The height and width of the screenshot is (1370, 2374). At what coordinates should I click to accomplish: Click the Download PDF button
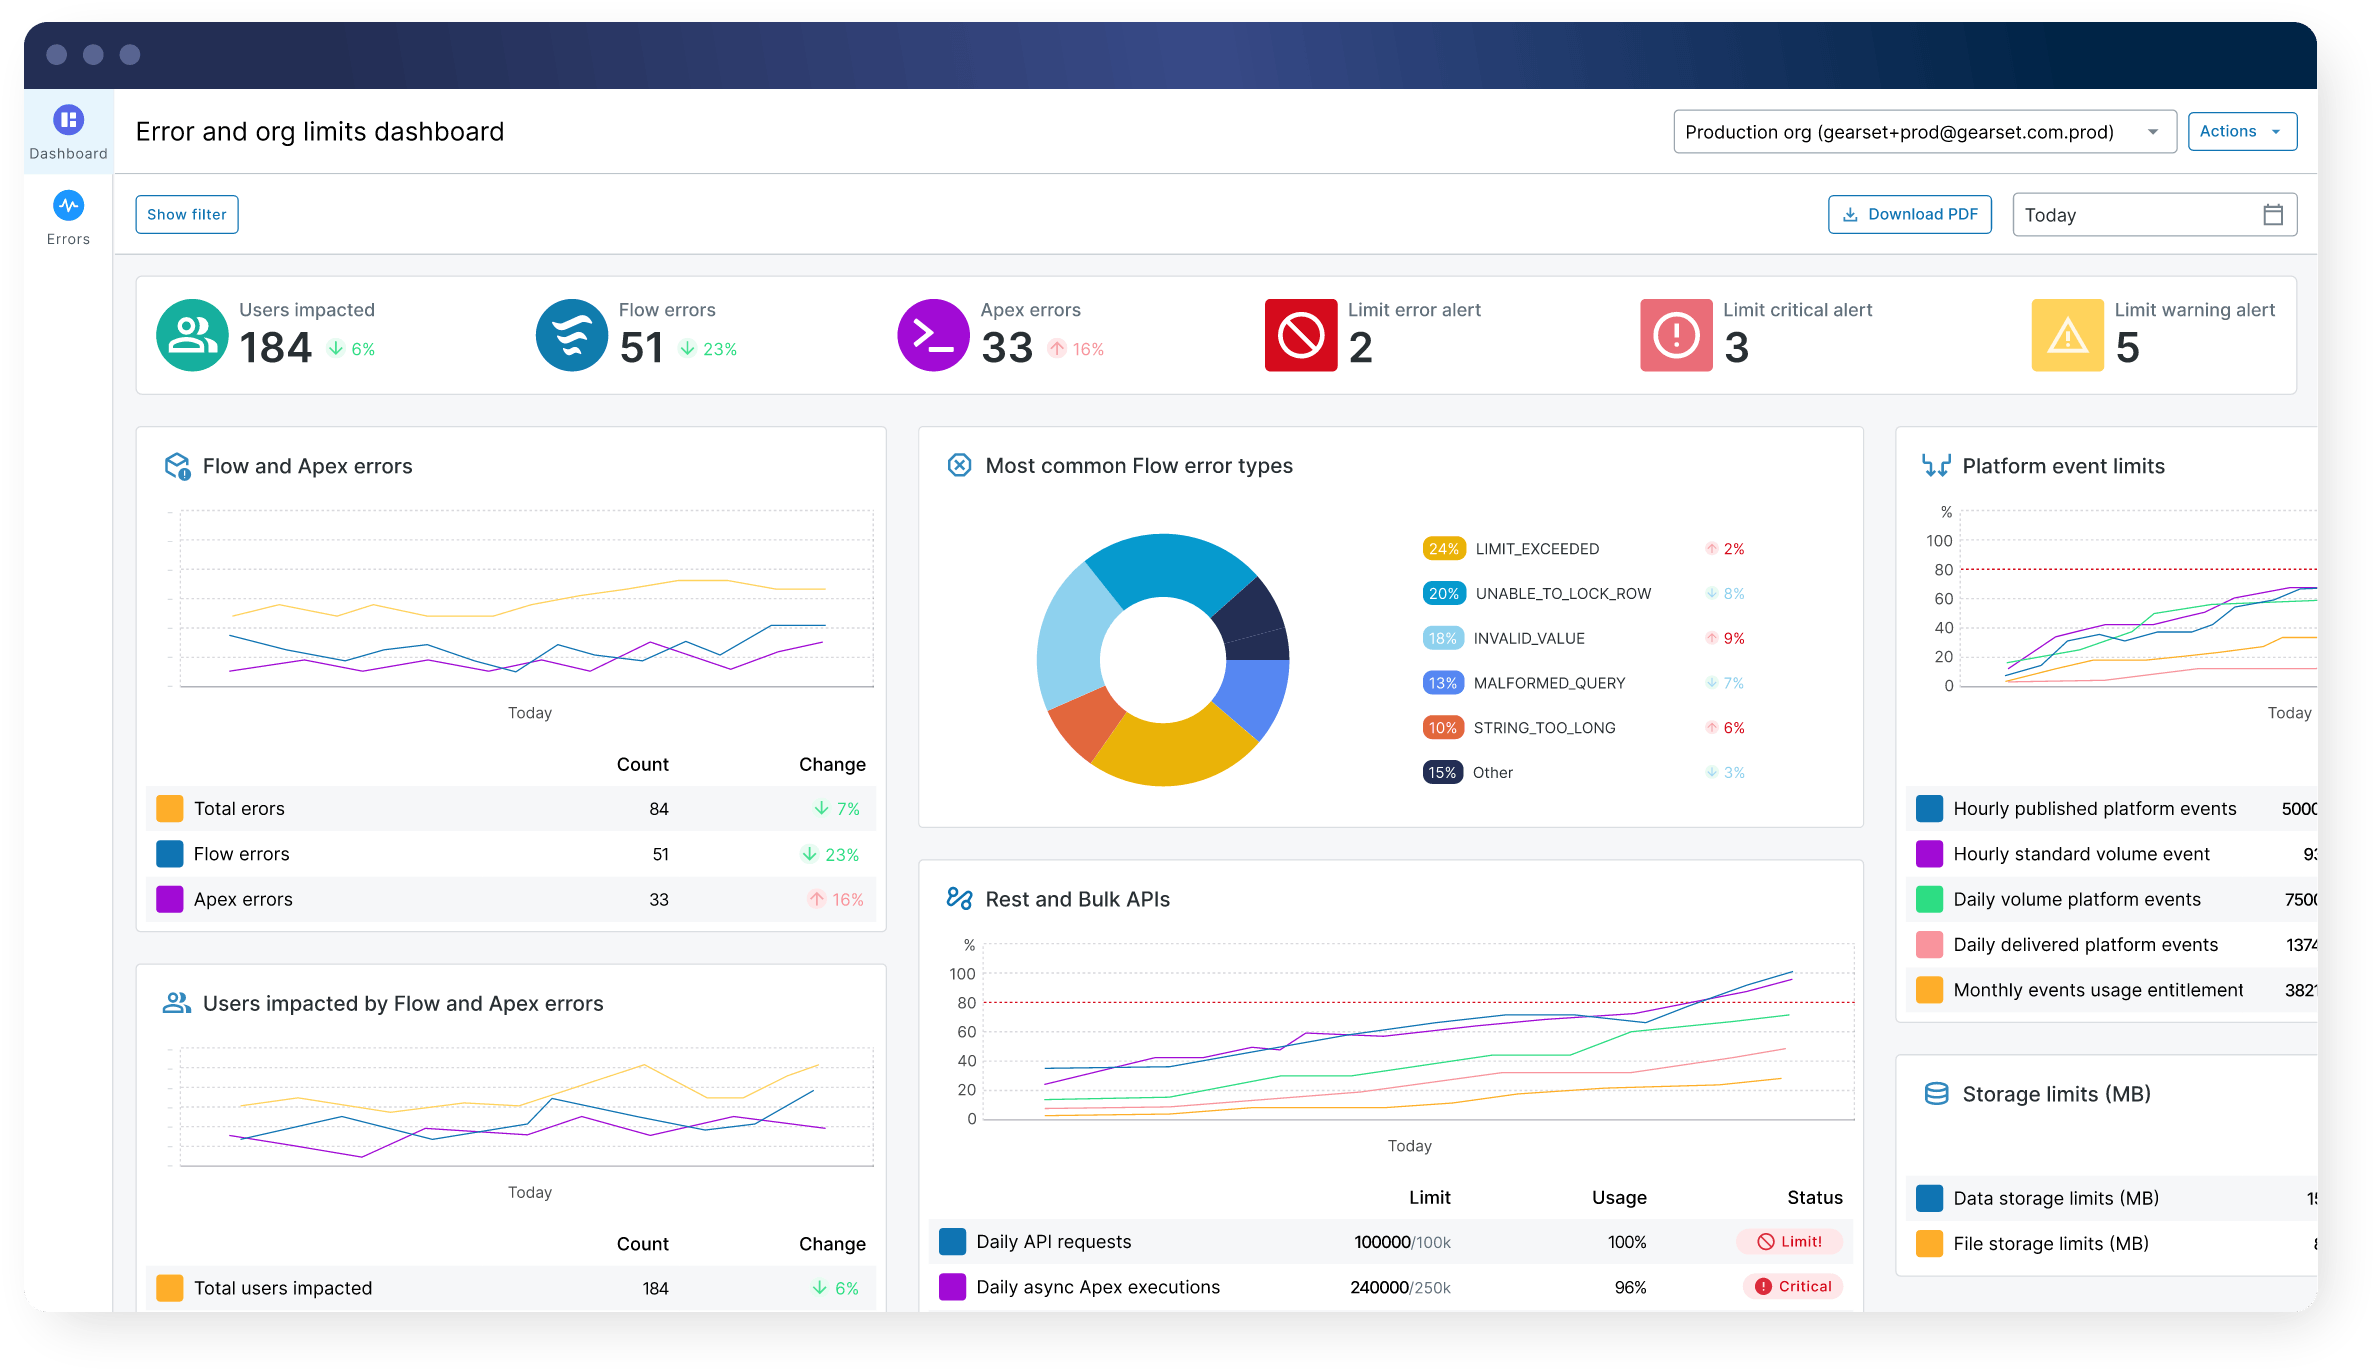click(1909, 215)
